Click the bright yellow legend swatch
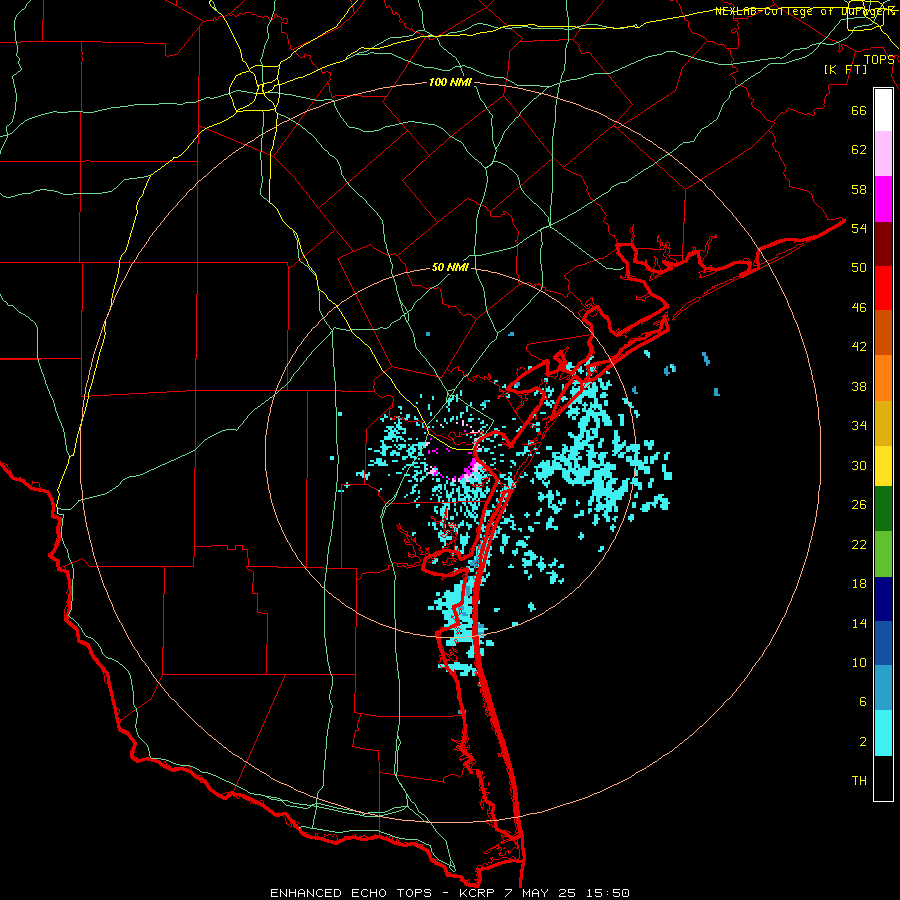 coord(883,465)
